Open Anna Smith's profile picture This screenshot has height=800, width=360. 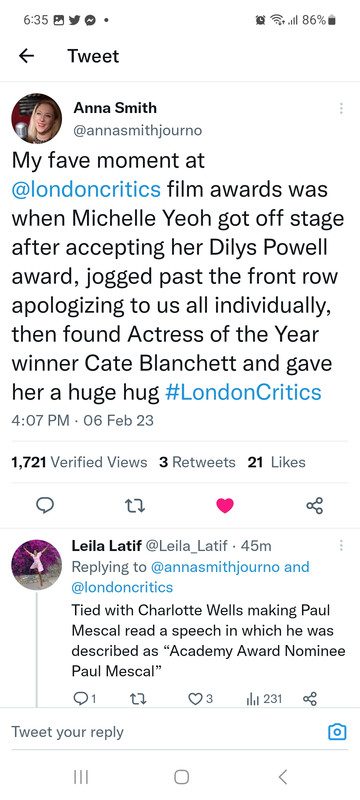pyautogui.click(x=36, y=118)
